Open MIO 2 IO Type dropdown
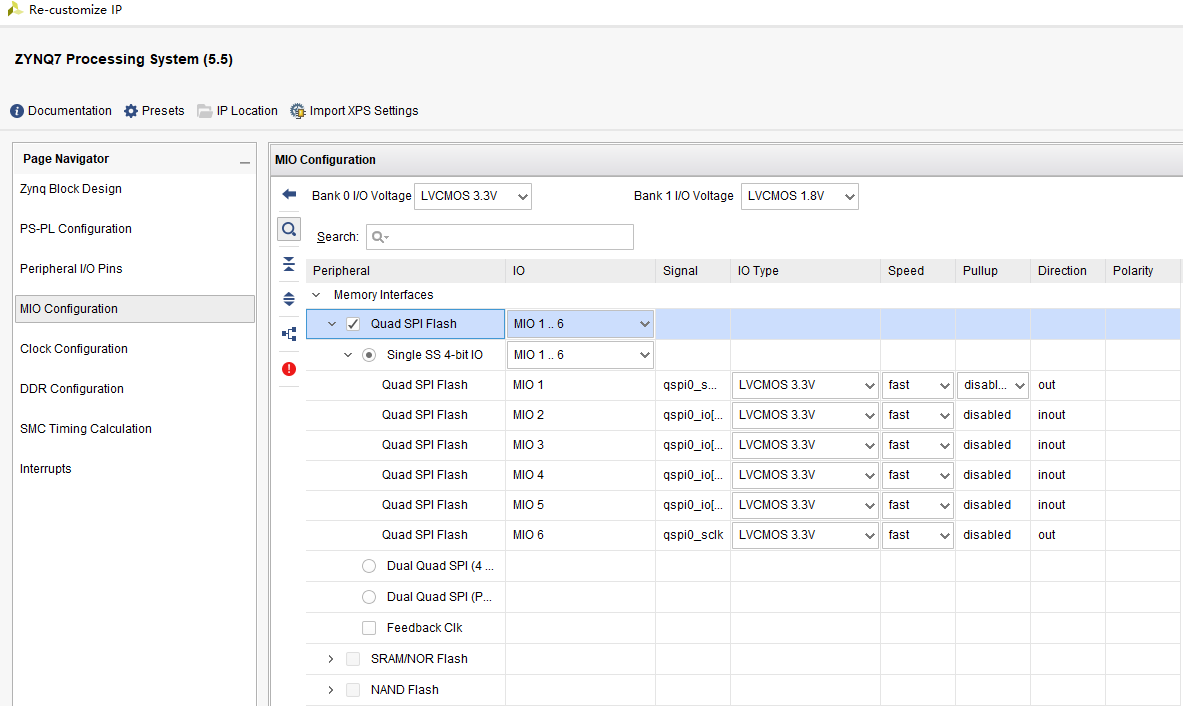 [805, 415]
